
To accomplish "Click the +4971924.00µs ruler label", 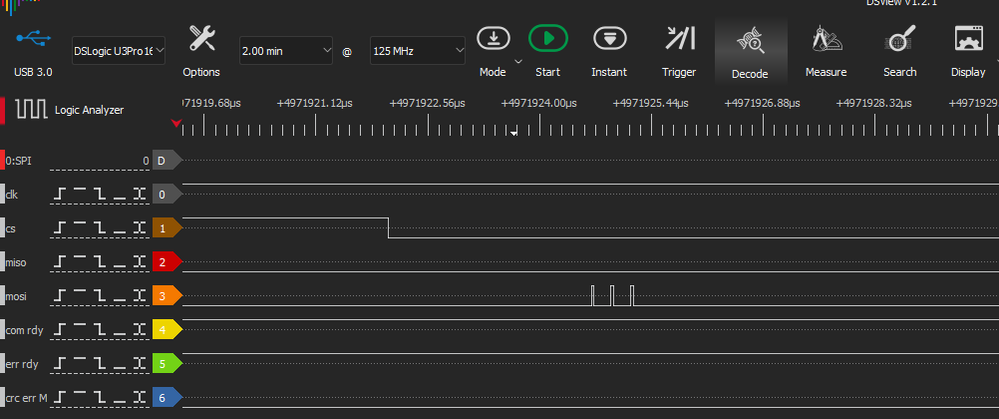I will pyautogui.click(x=538, y=103).
